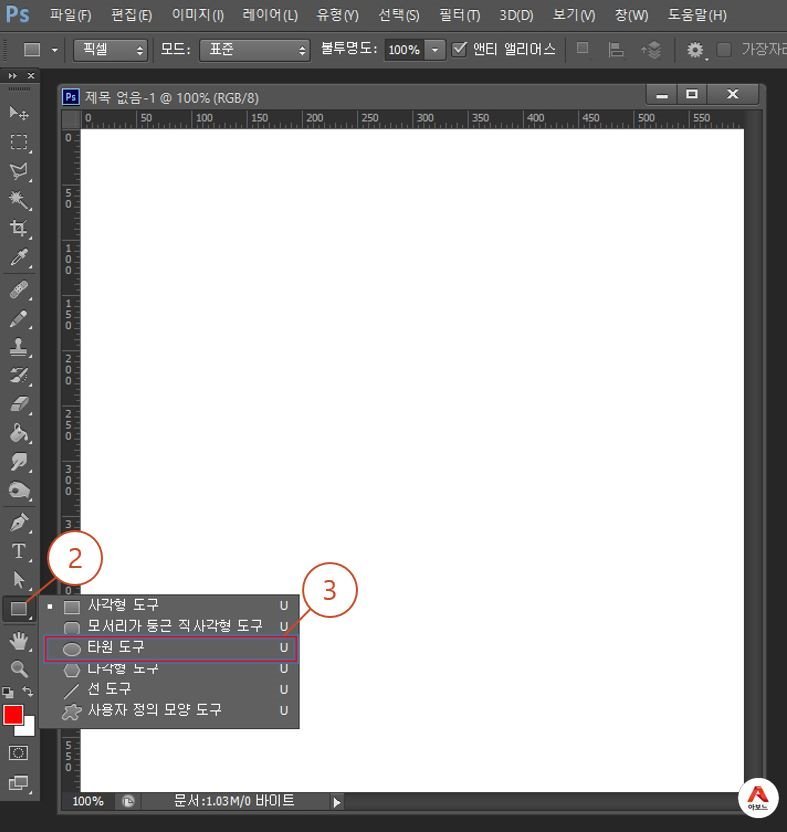Select the Healing Brush tool

(19, 290)
